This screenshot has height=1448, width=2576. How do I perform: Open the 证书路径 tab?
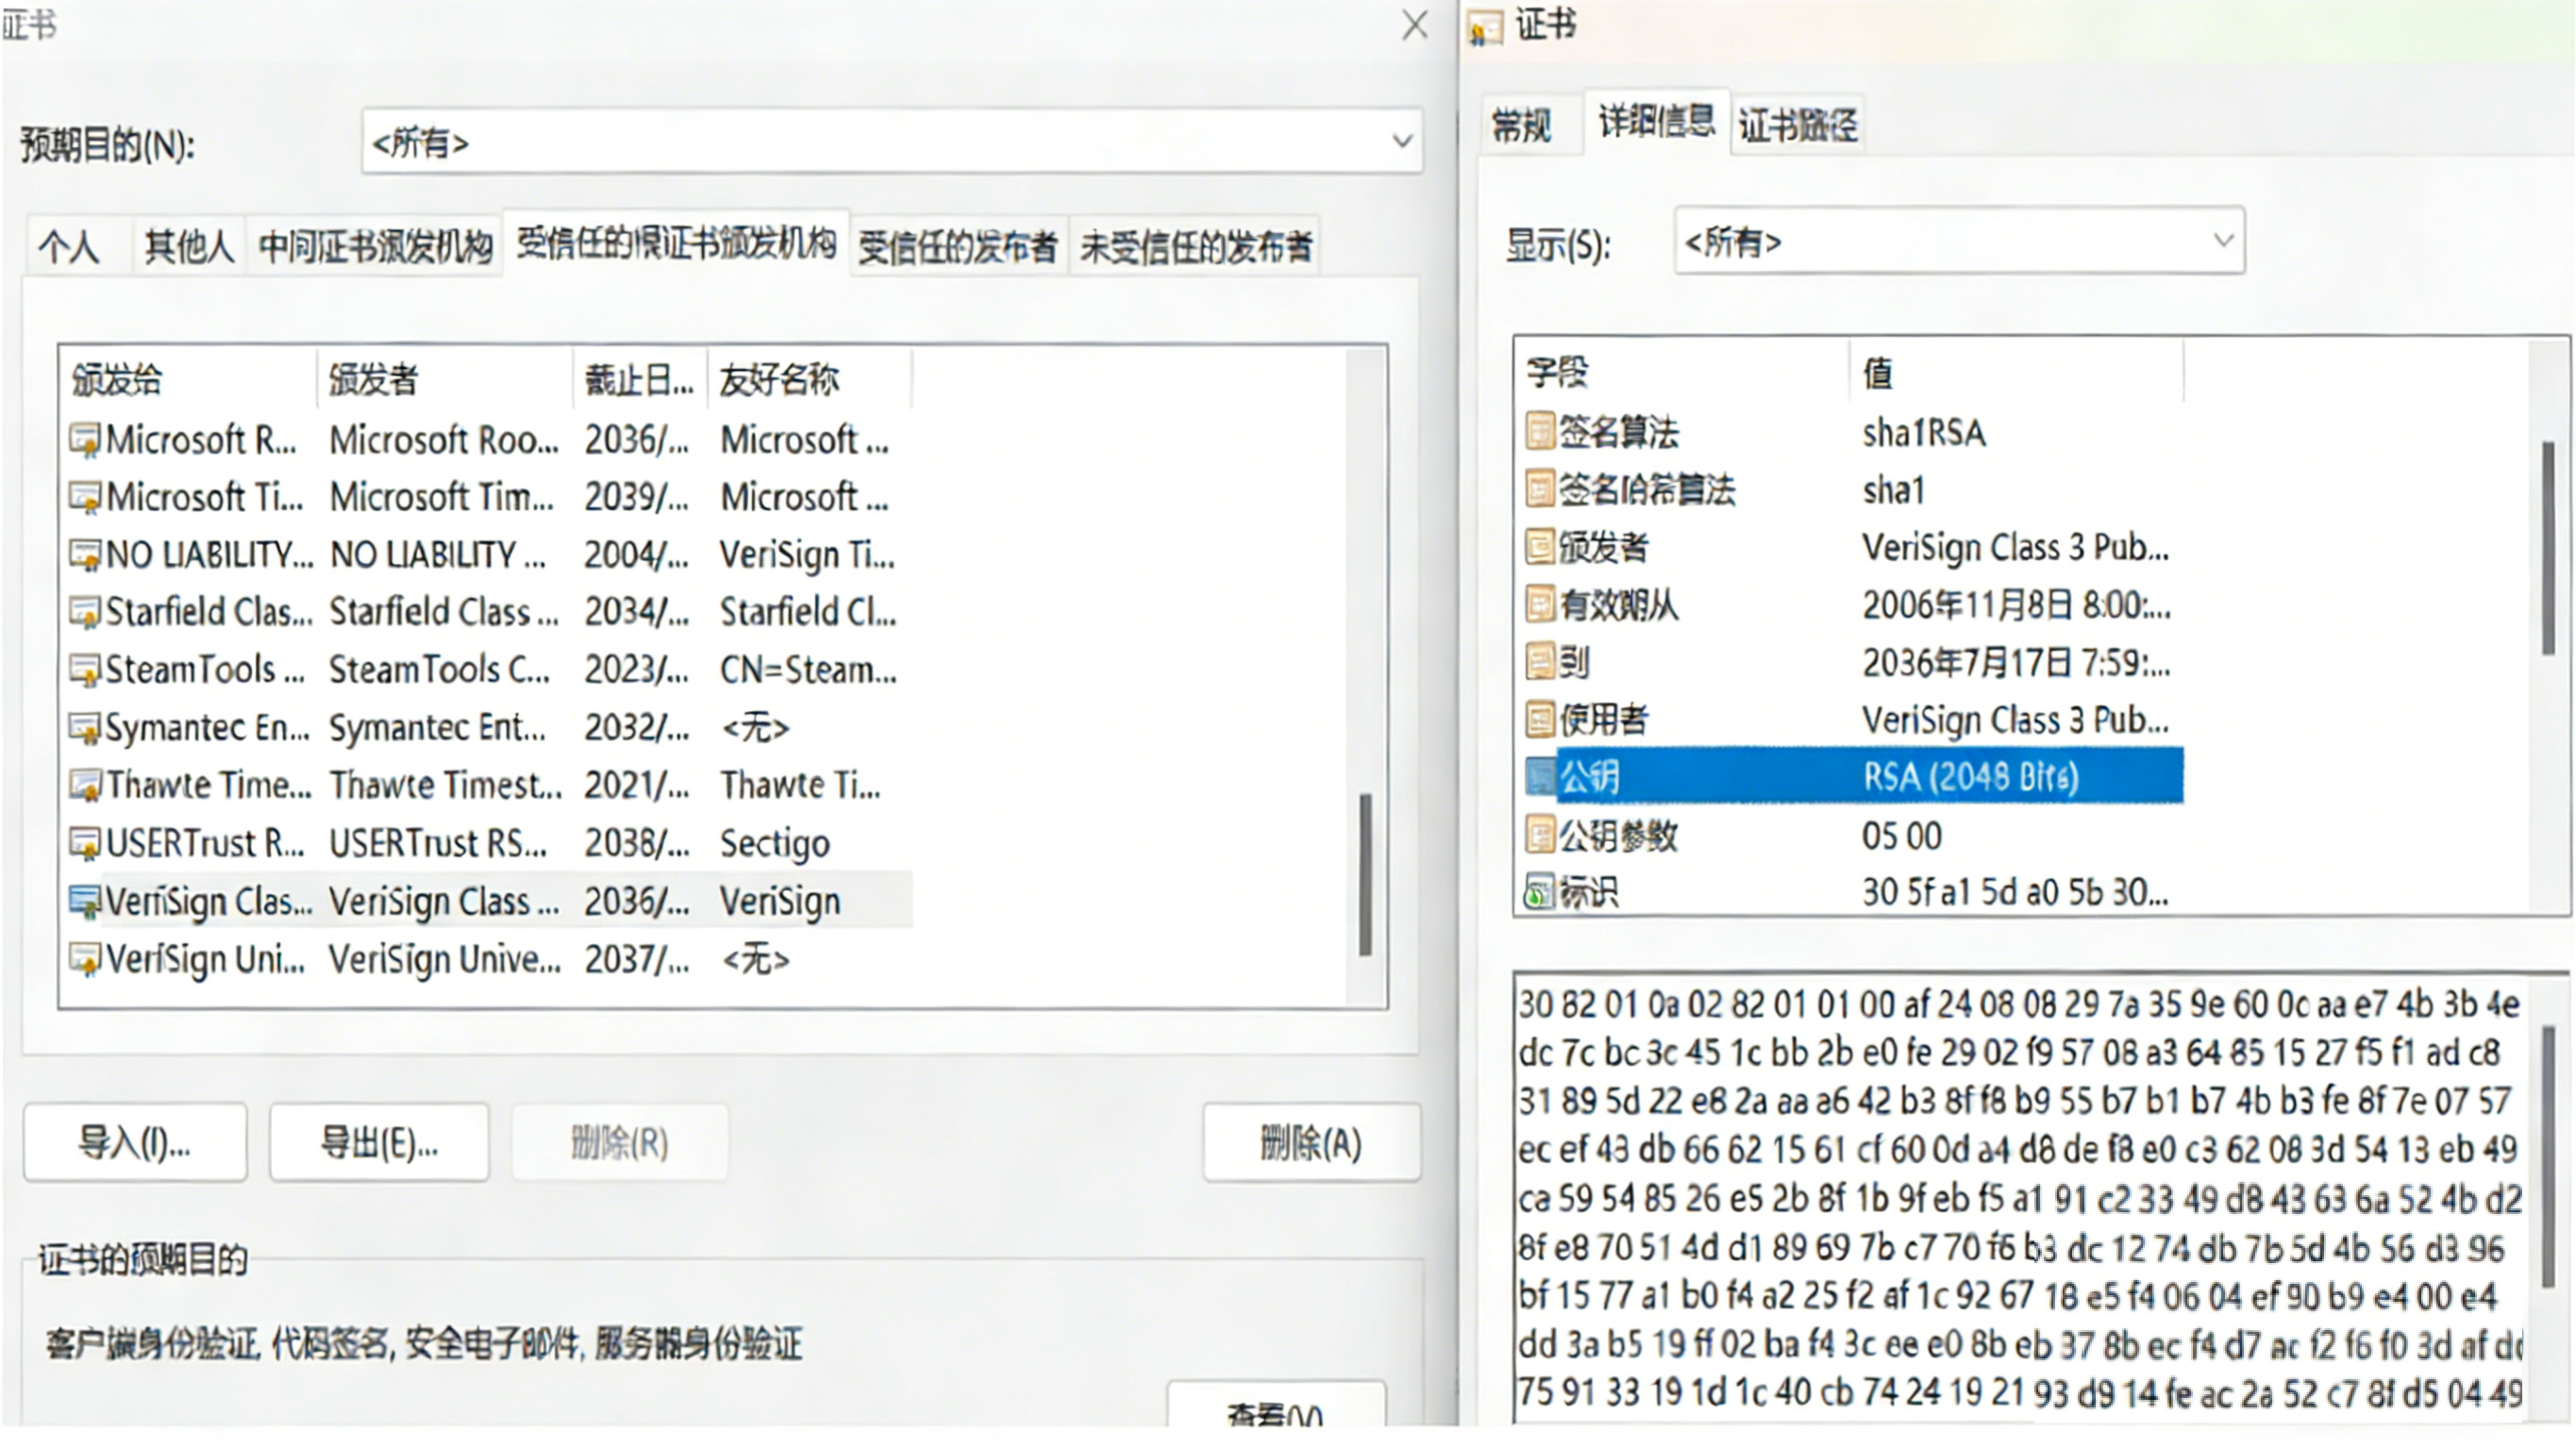pyautogui.click(x=1797, y=126)
